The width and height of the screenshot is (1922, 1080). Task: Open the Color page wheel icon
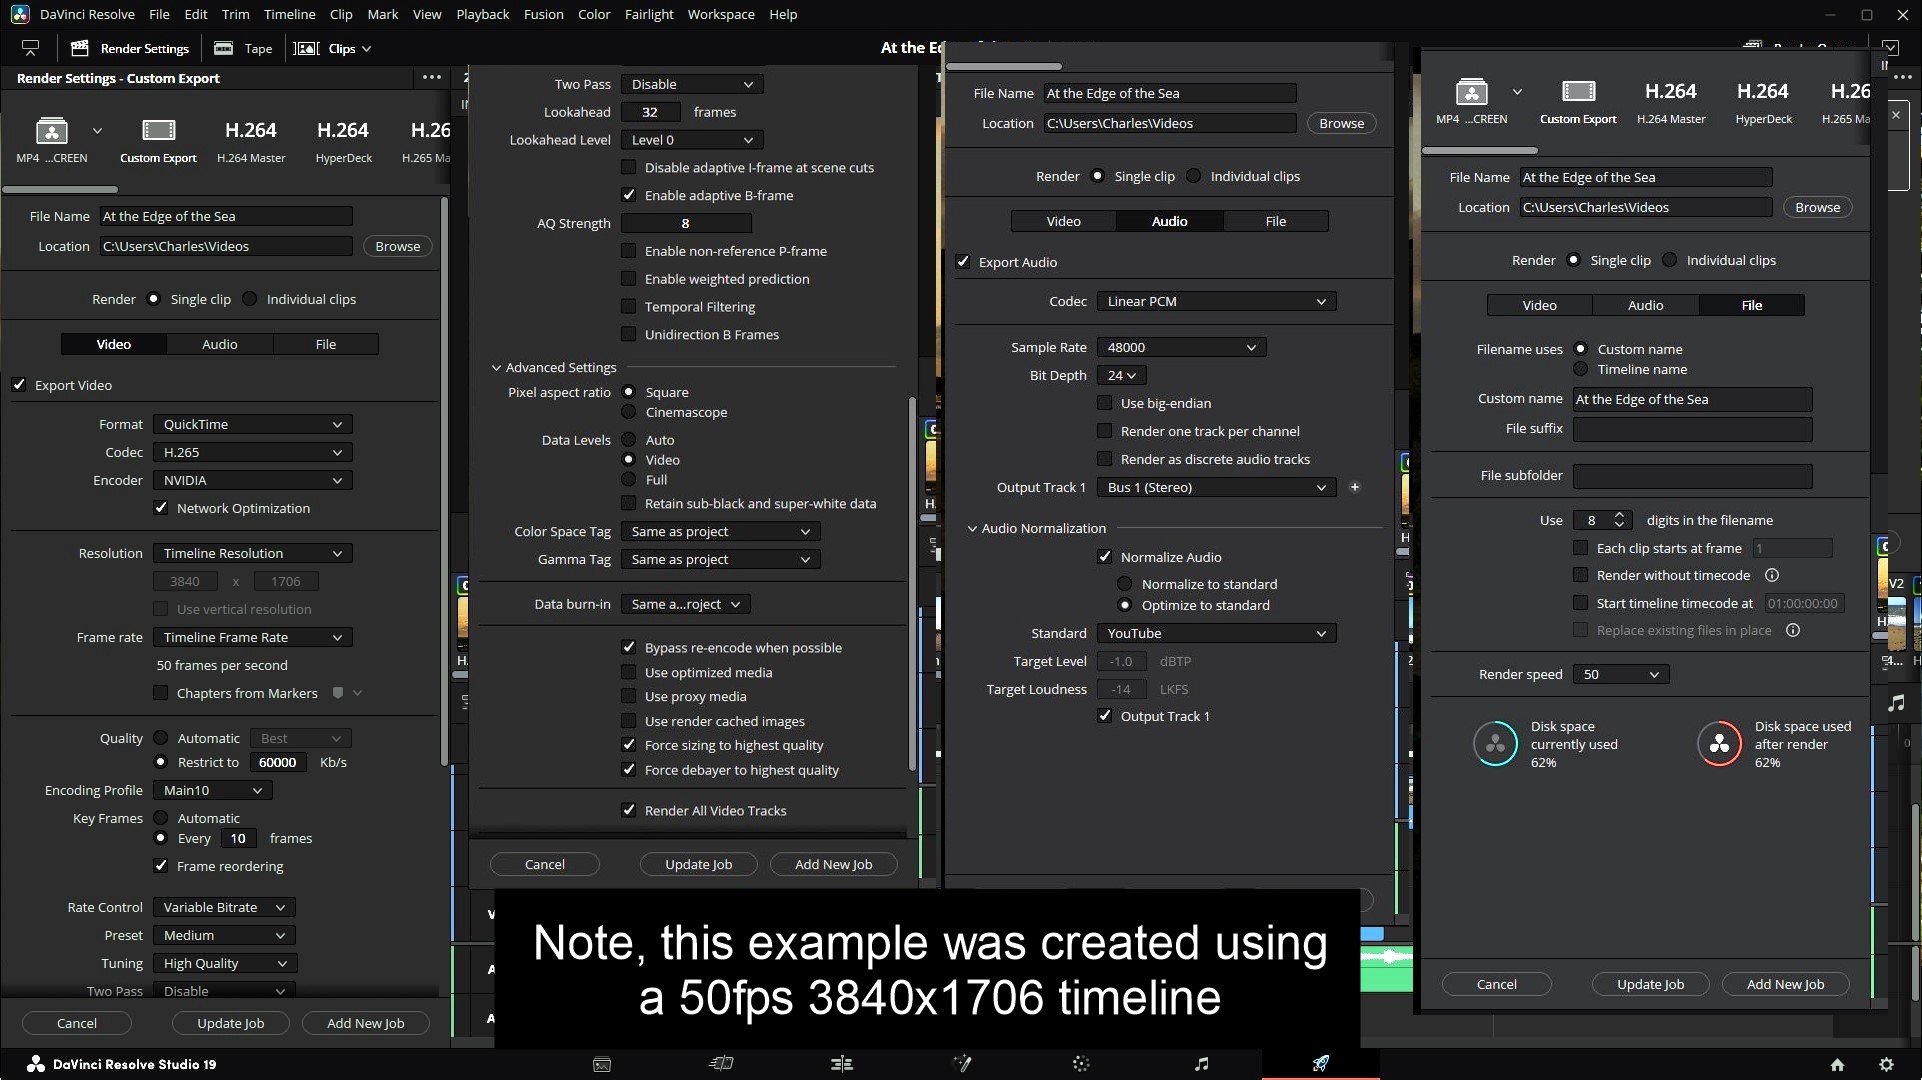pos(1081,1064)
